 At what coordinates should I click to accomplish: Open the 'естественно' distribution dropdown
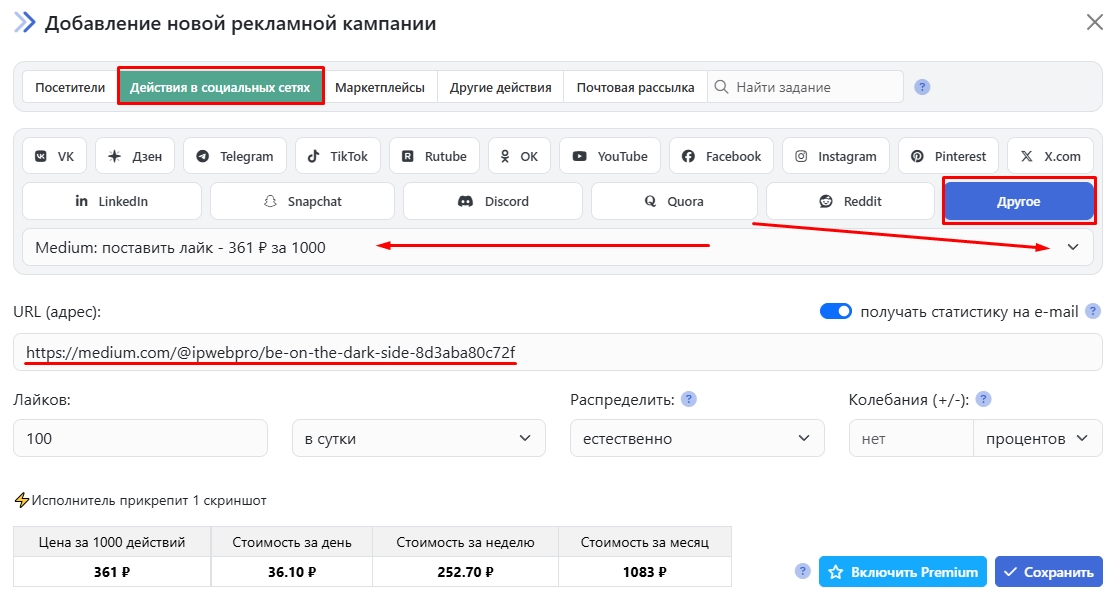[697, 438]
